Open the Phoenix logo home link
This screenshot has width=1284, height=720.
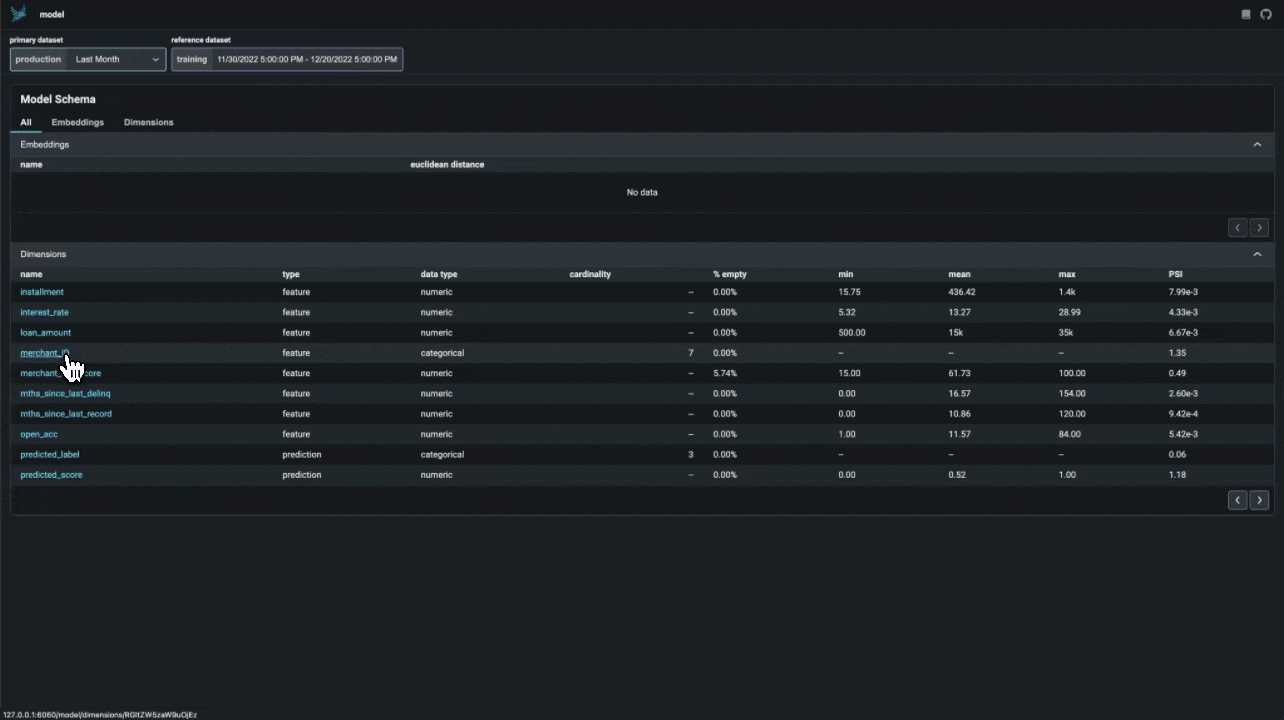[x=19, y=14]
